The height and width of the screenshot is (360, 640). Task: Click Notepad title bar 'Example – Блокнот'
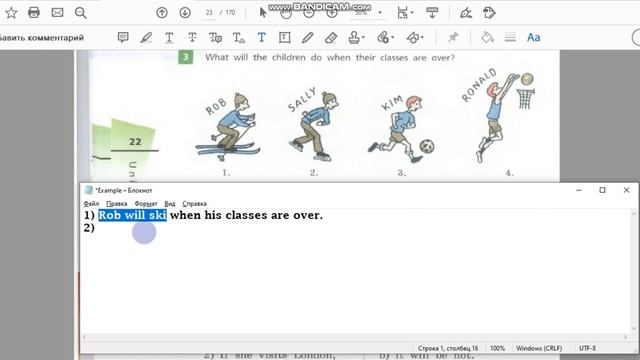(123, 190)
